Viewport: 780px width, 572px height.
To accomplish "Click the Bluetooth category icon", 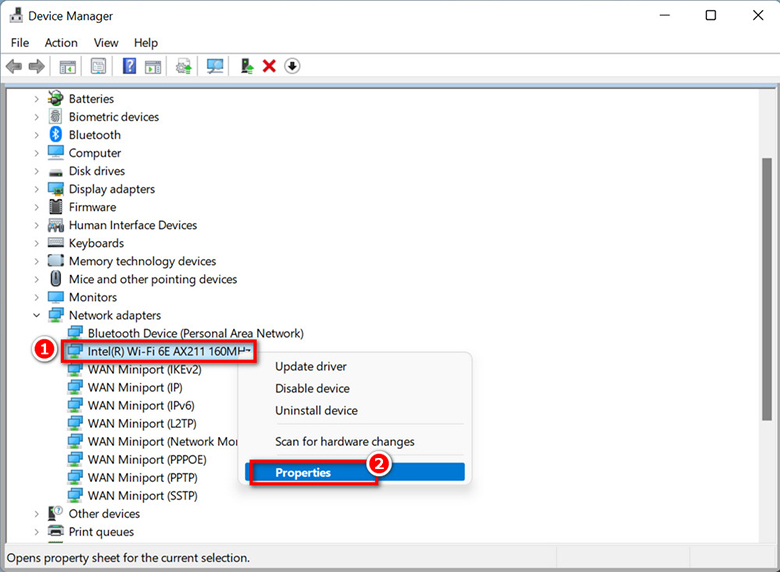I will pyautogui.click(x=56, y=135).
